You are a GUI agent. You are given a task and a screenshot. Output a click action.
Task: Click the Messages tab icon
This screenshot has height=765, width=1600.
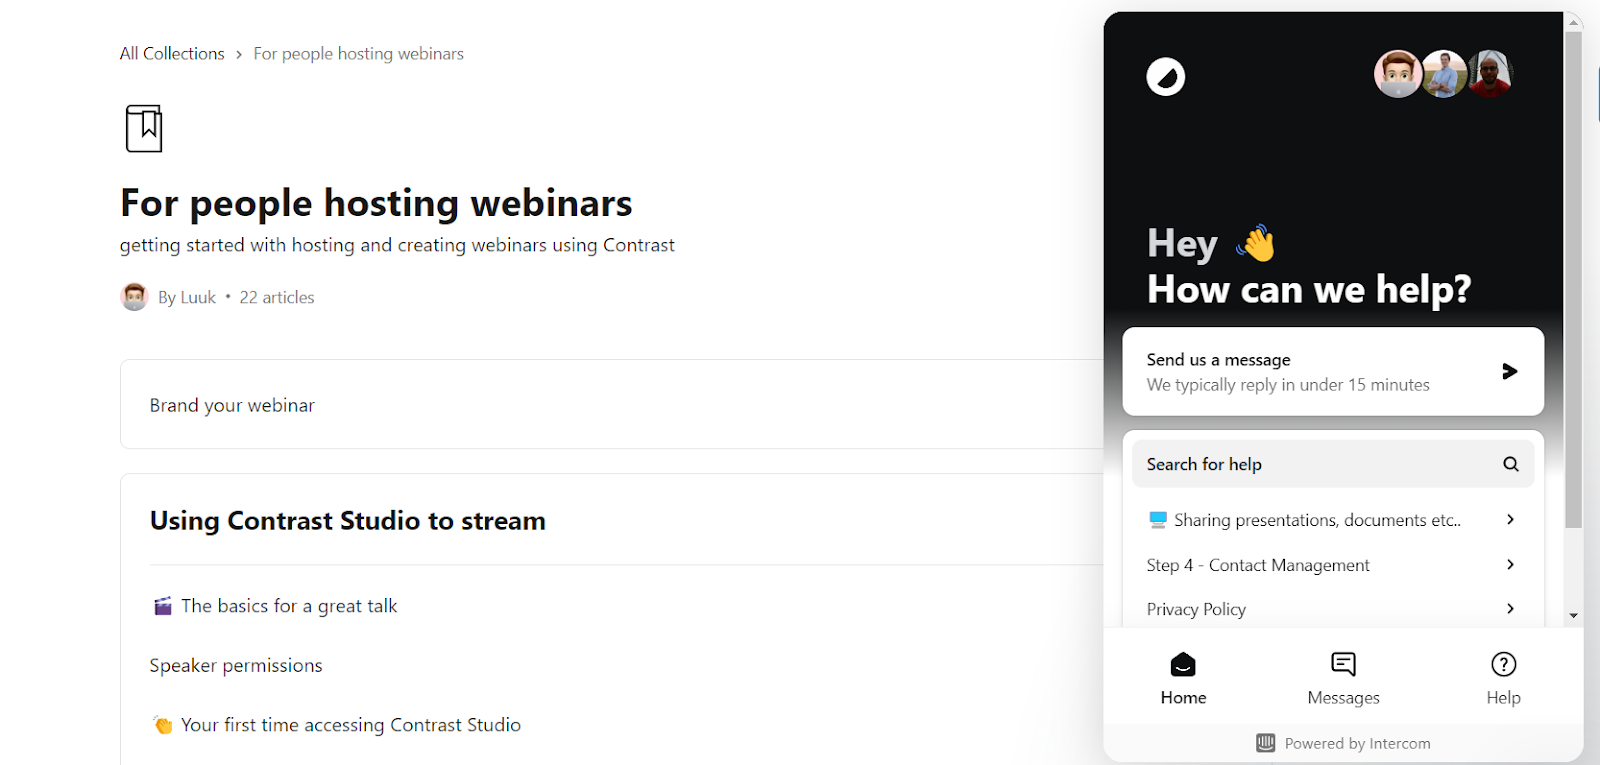coord(1343,664)
